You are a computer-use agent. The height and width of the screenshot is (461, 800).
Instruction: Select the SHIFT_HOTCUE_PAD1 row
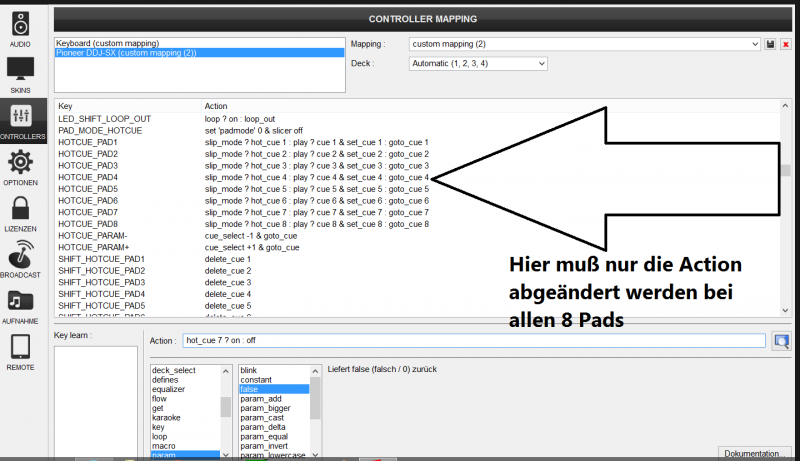point(417,259)
